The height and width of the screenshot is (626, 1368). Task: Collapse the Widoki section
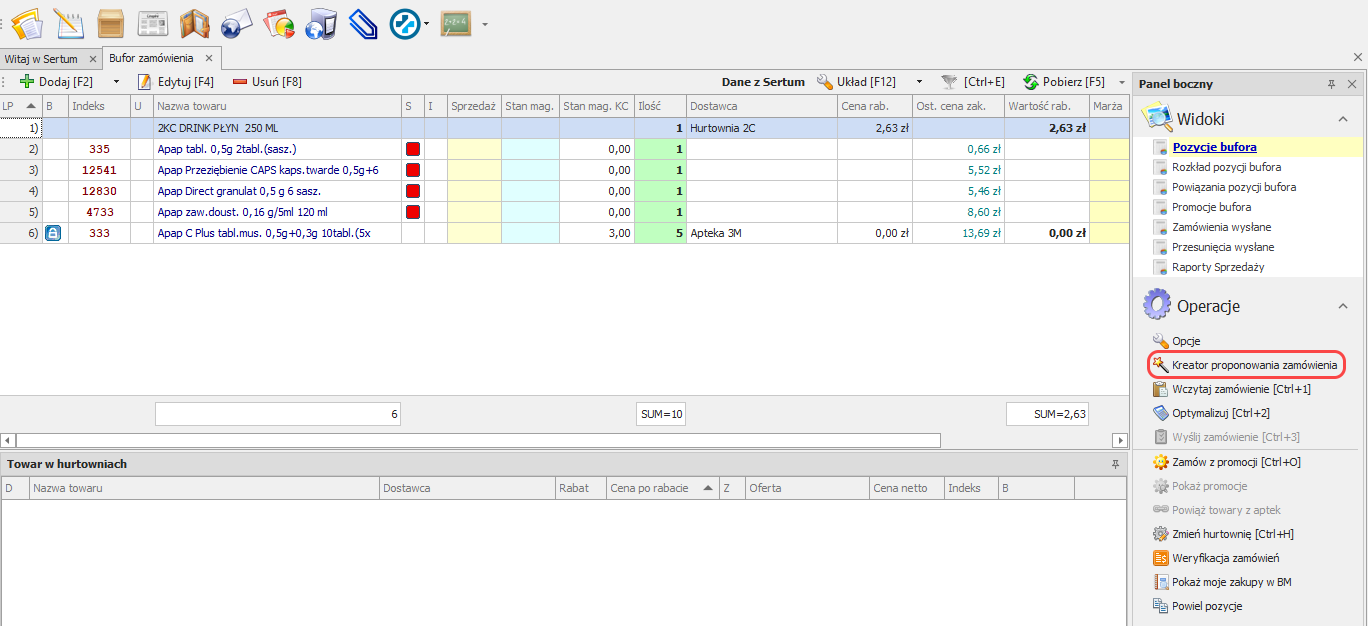click(1343, 119)
